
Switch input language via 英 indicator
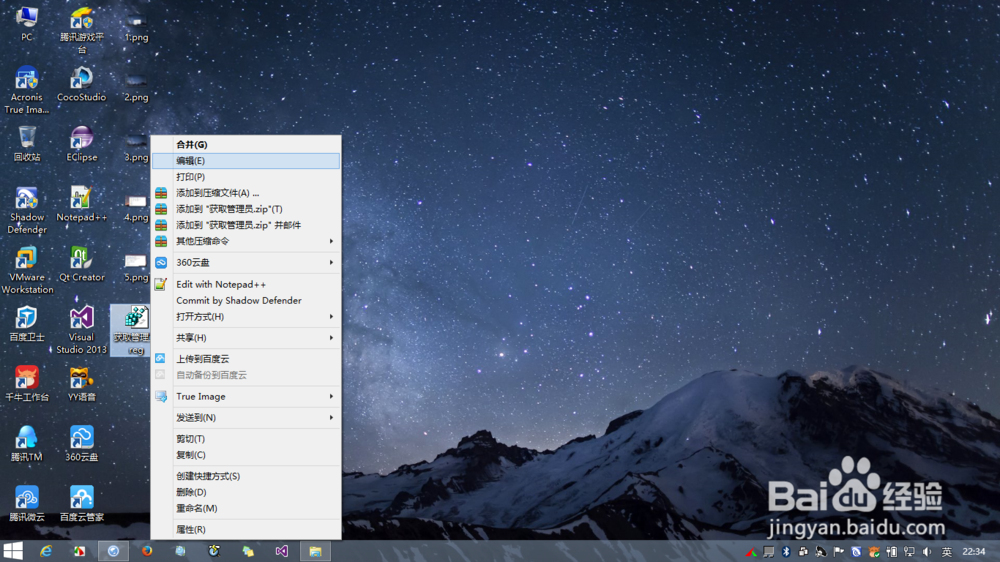(x=946, y=552)
